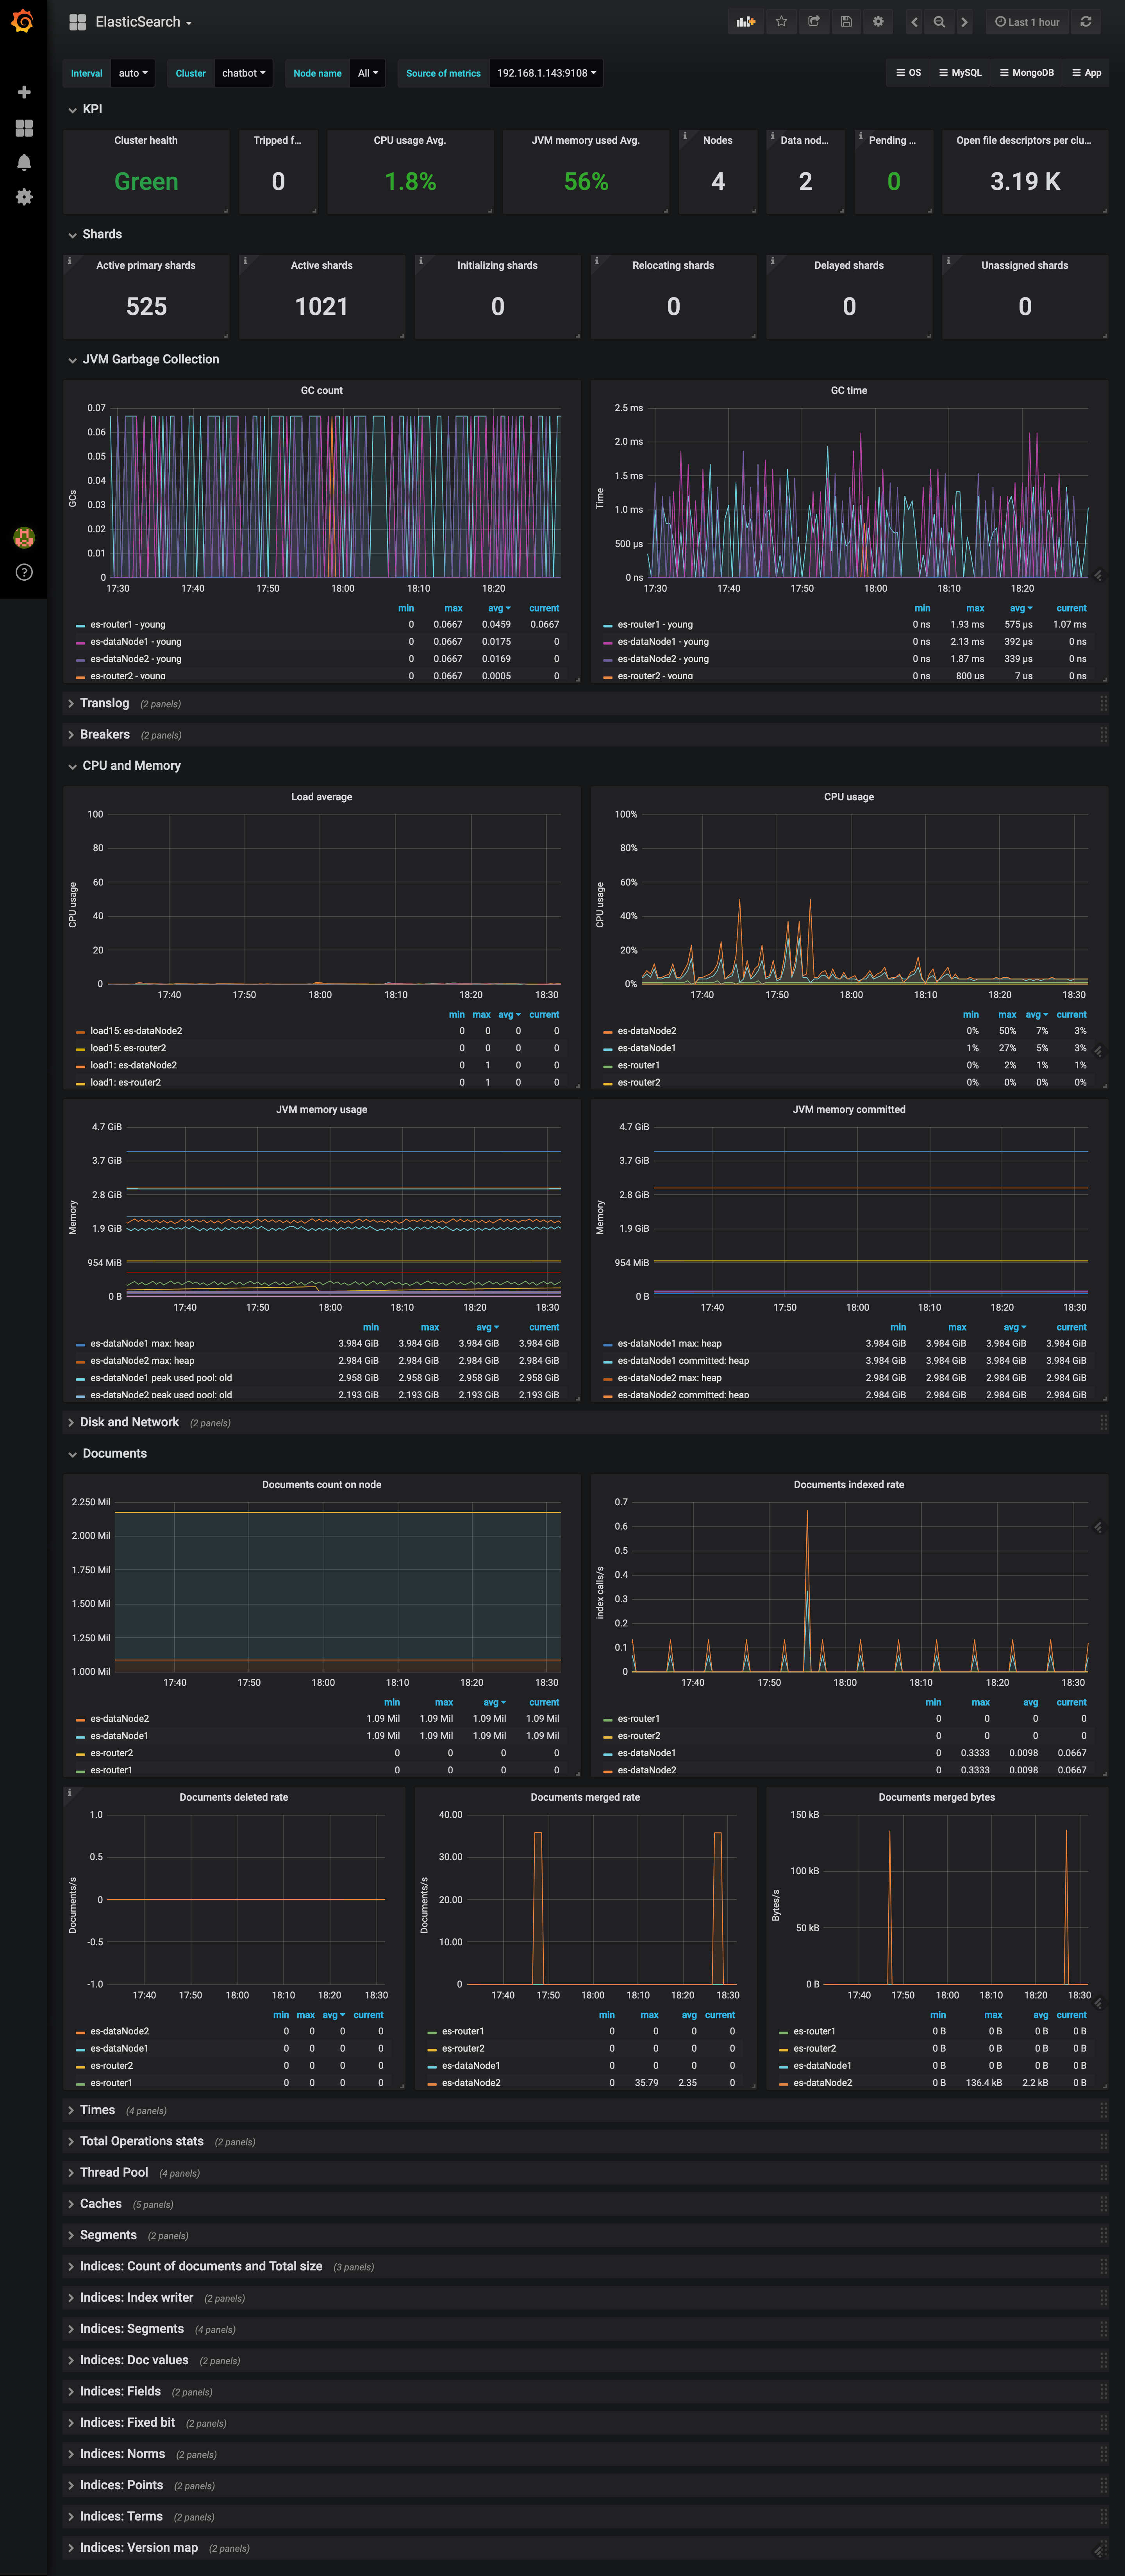
Task: Open the Dashboards grid icon in sidebar
Action: tap(24, 128)
